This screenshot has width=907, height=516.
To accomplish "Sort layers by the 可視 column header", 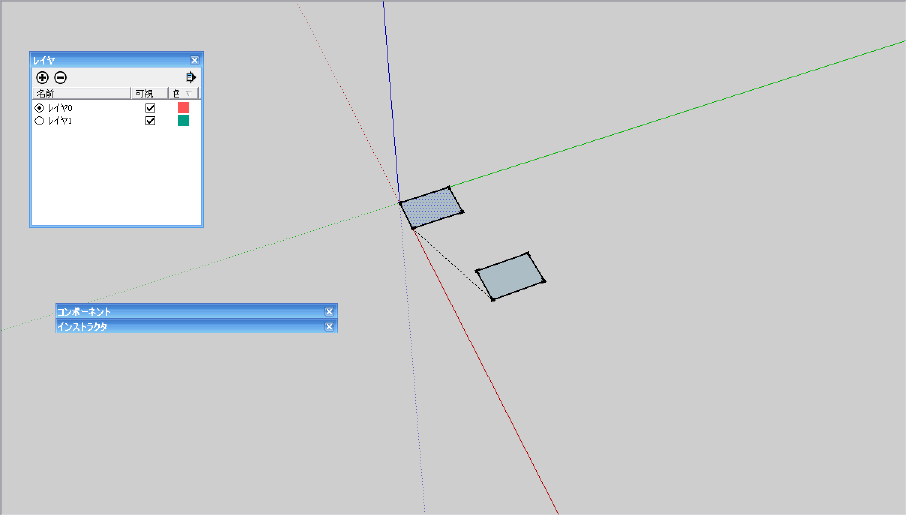I will coord(149,93).
